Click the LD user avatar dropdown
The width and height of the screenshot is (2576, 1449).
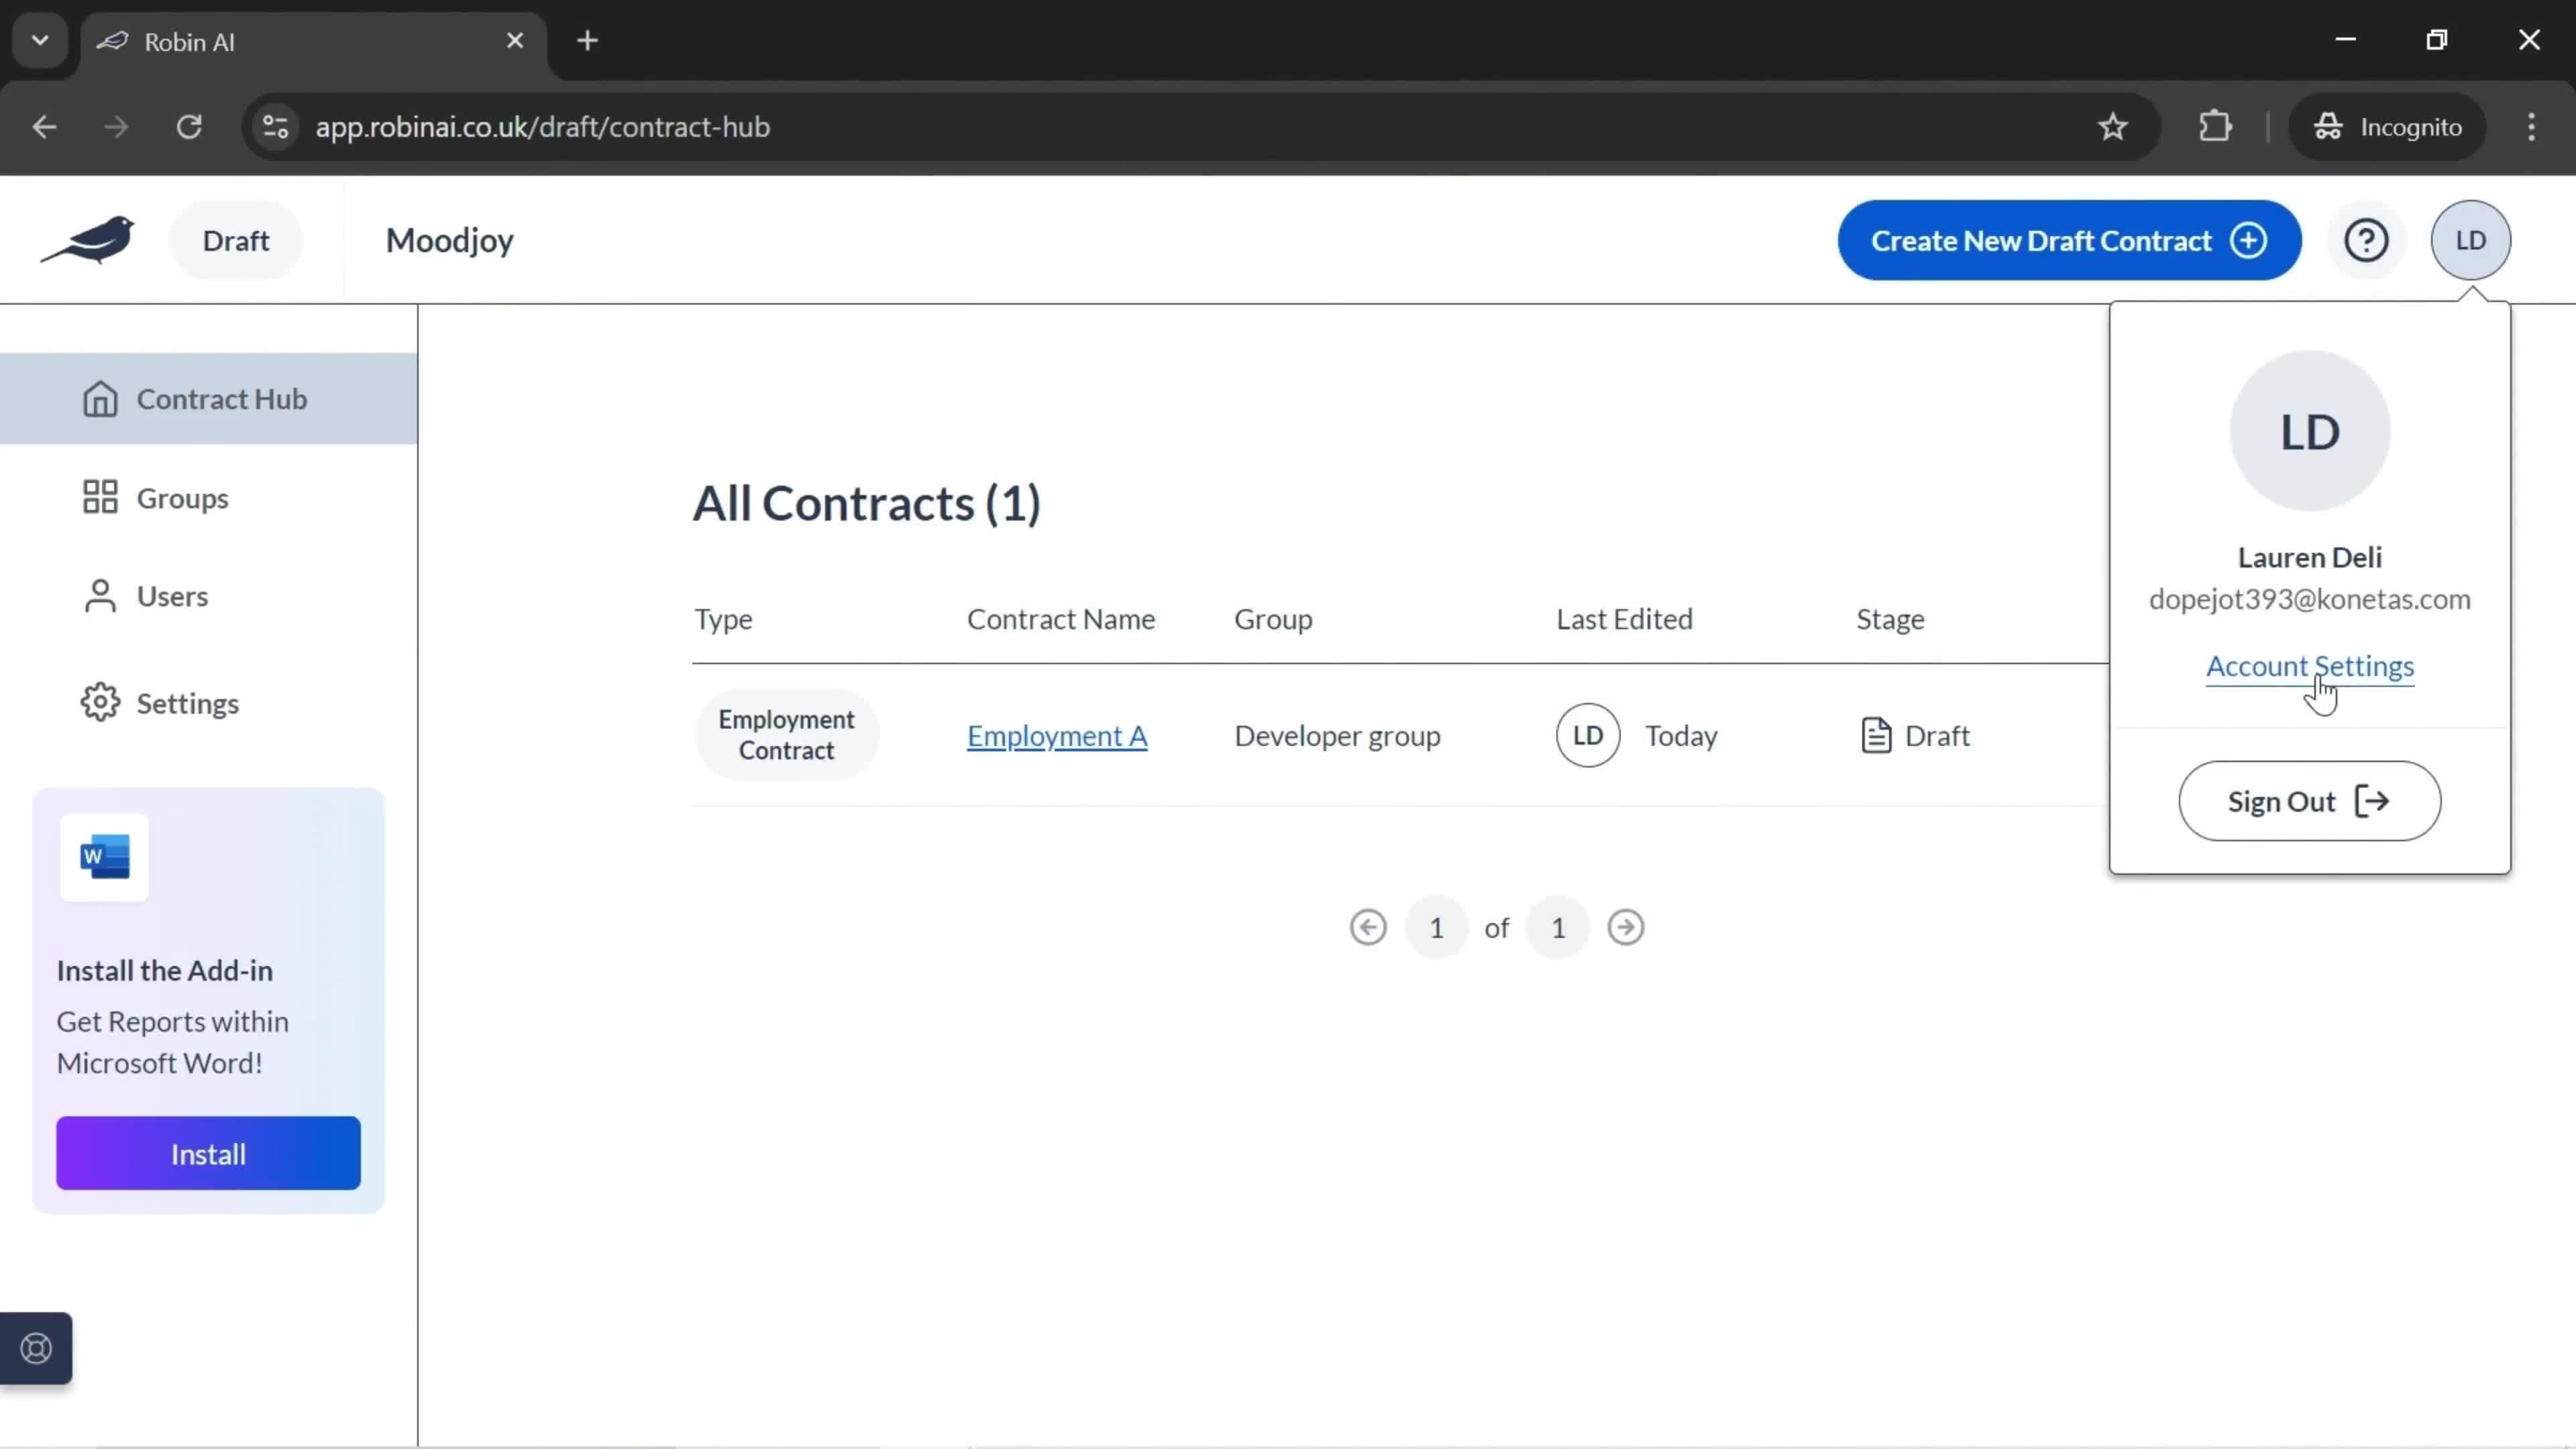pyautogui.click(x=2471, y=239)
